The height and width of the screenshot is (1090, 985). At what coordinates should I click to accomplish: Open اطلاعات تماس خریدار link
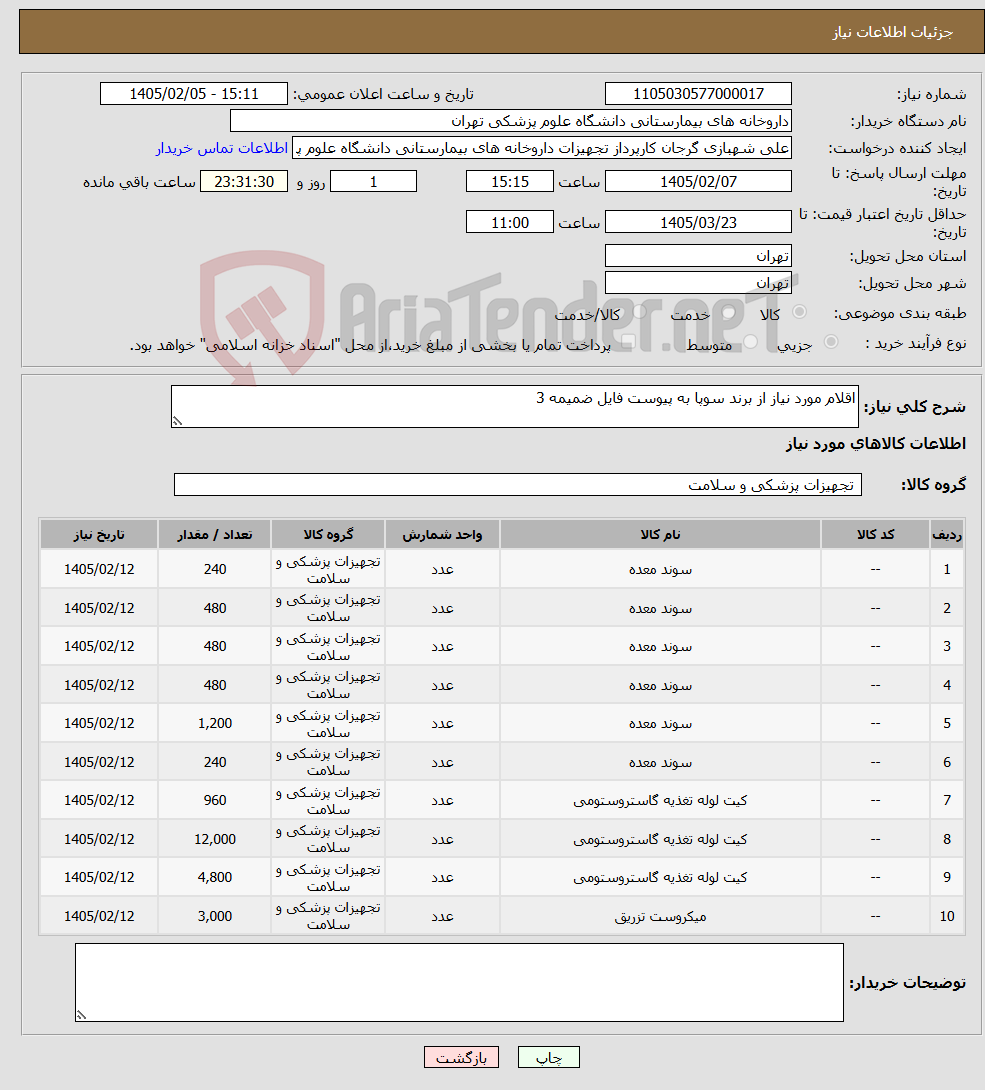(x=222, y=148)
